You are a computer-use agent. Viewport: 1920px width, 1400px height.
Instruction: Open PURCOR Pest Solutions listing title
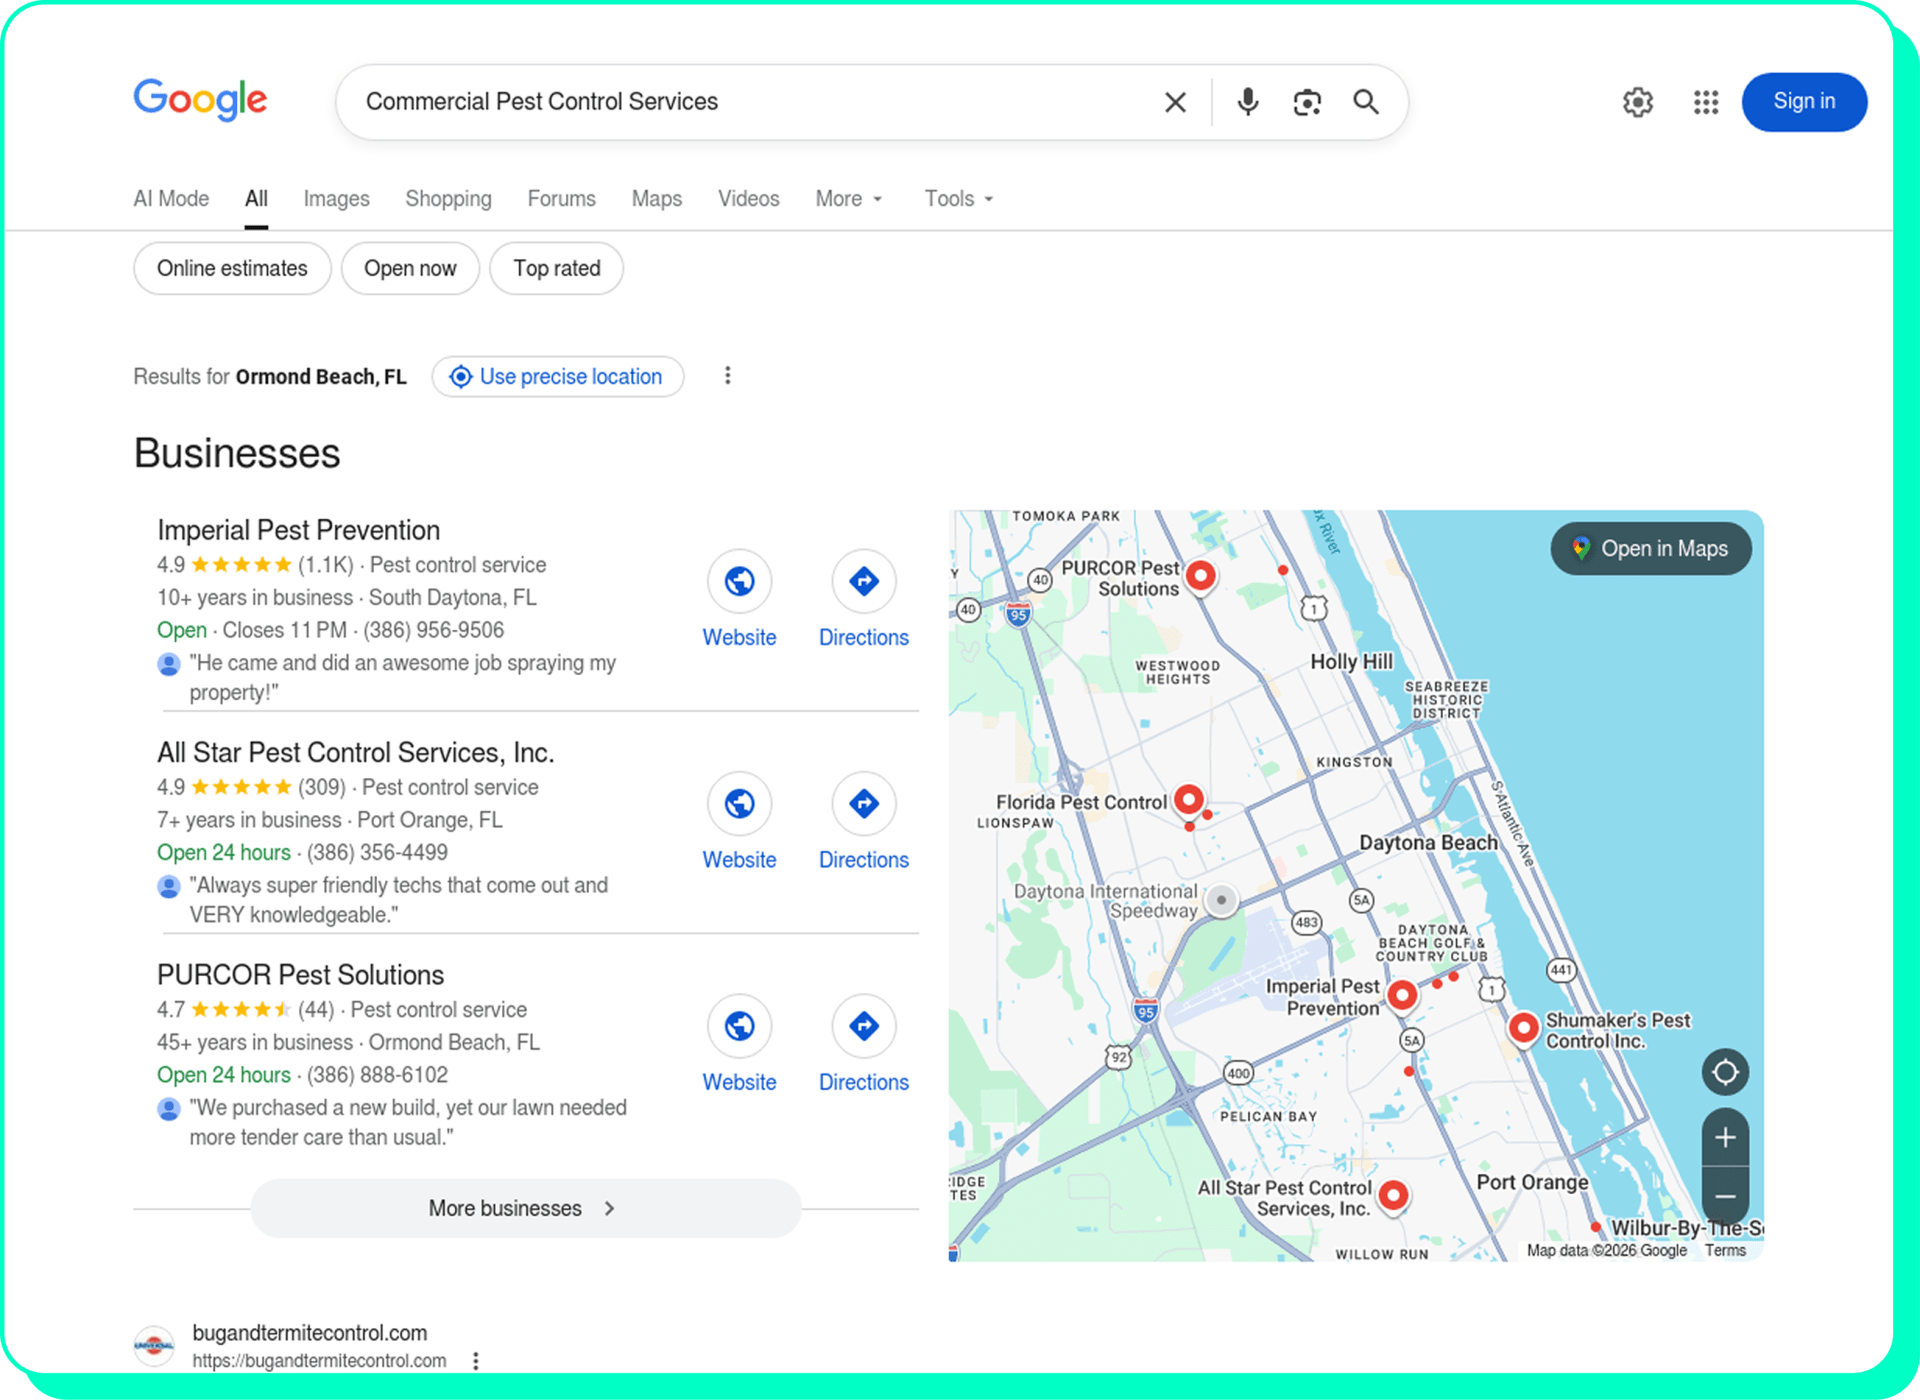click(x=300, y=975)
